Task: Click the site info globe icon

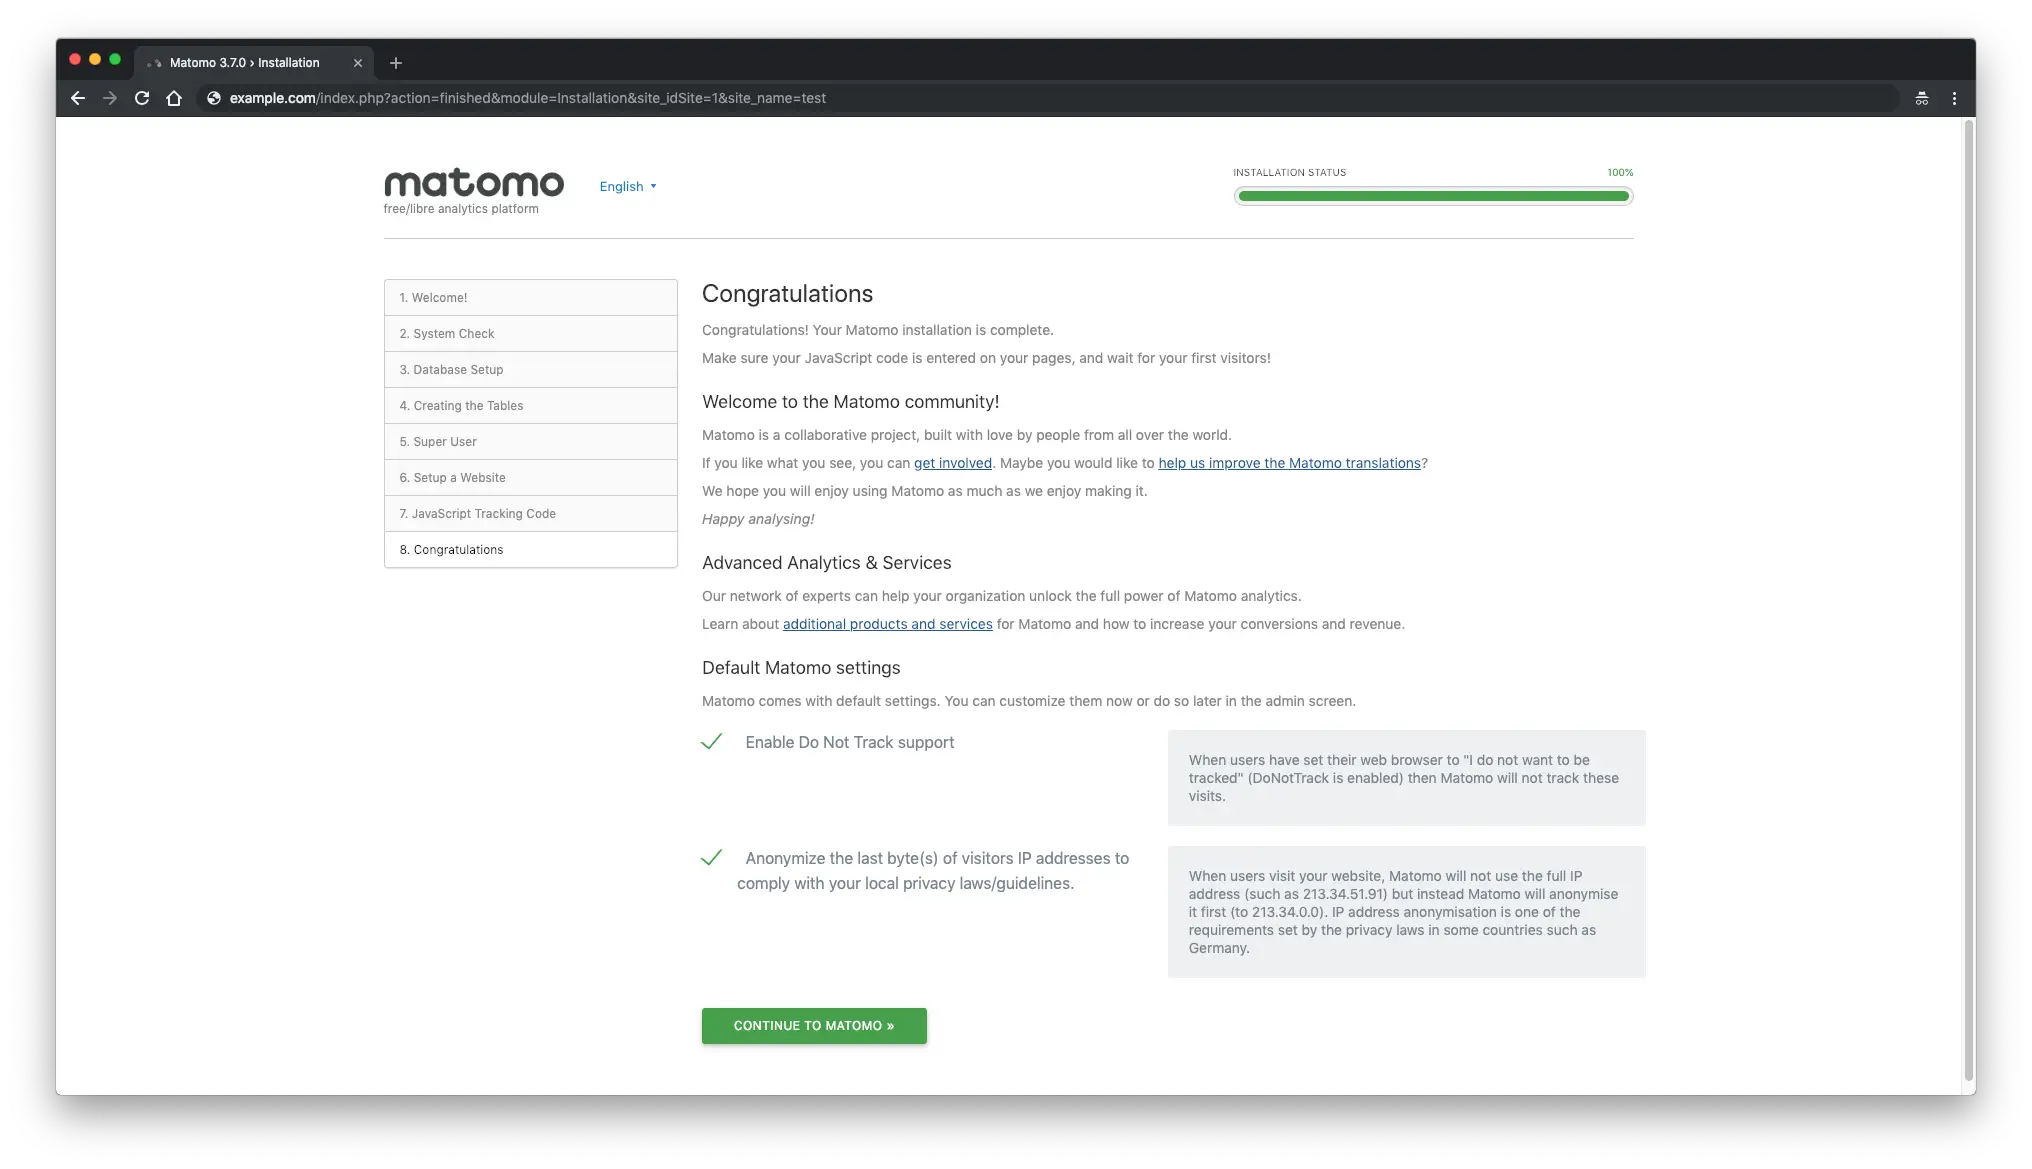Action: point(213,98)
